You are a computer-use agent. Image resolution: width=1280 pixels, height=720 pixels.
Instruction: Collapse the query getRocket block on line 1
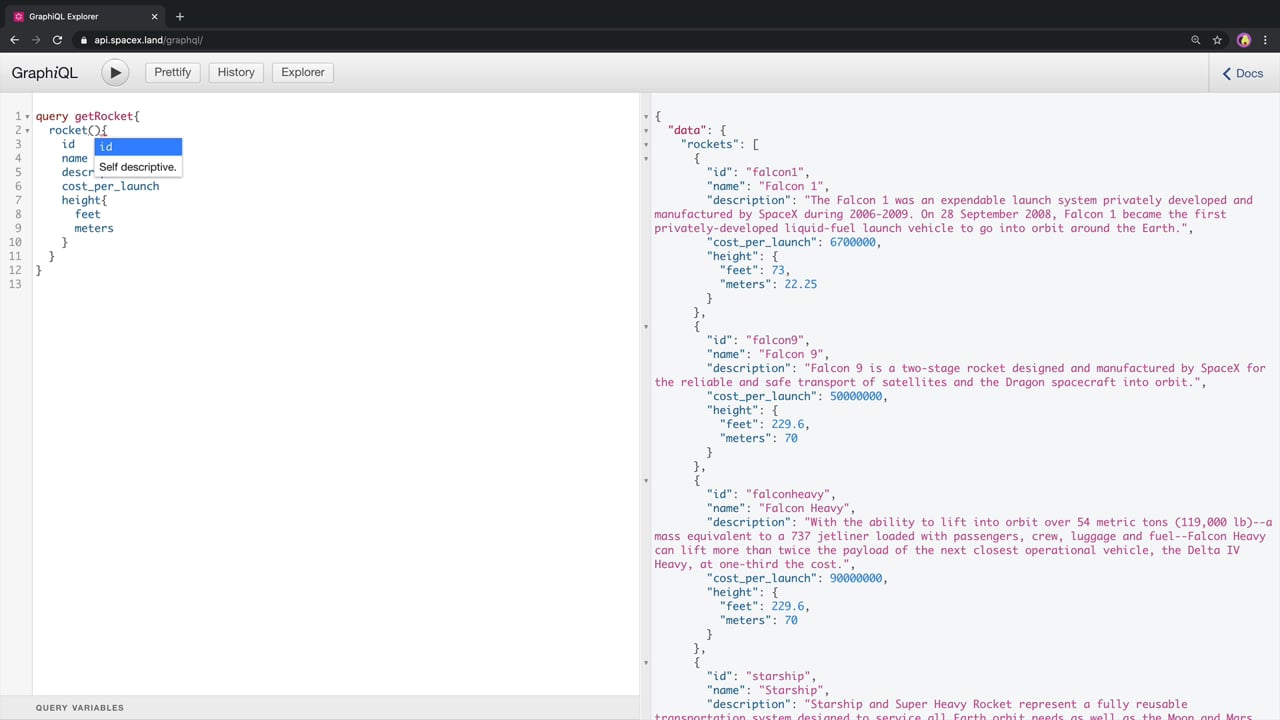(27, 117)
